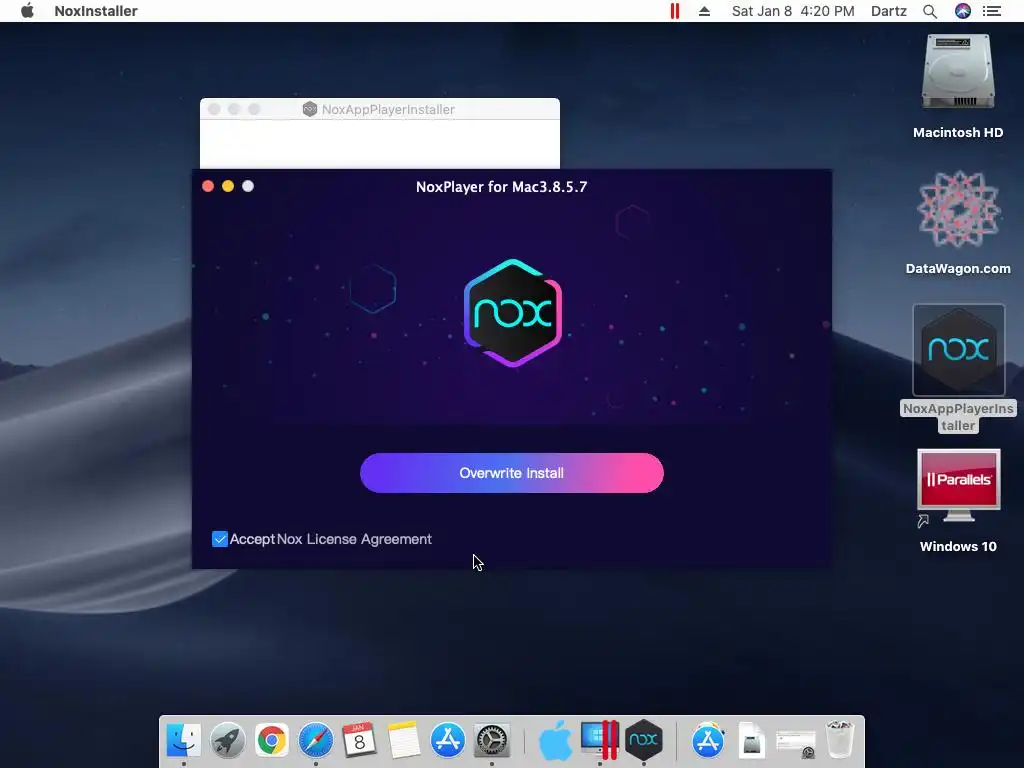Uncheck the Accept Nox License Agreement checkbox

tap(220, 539)
